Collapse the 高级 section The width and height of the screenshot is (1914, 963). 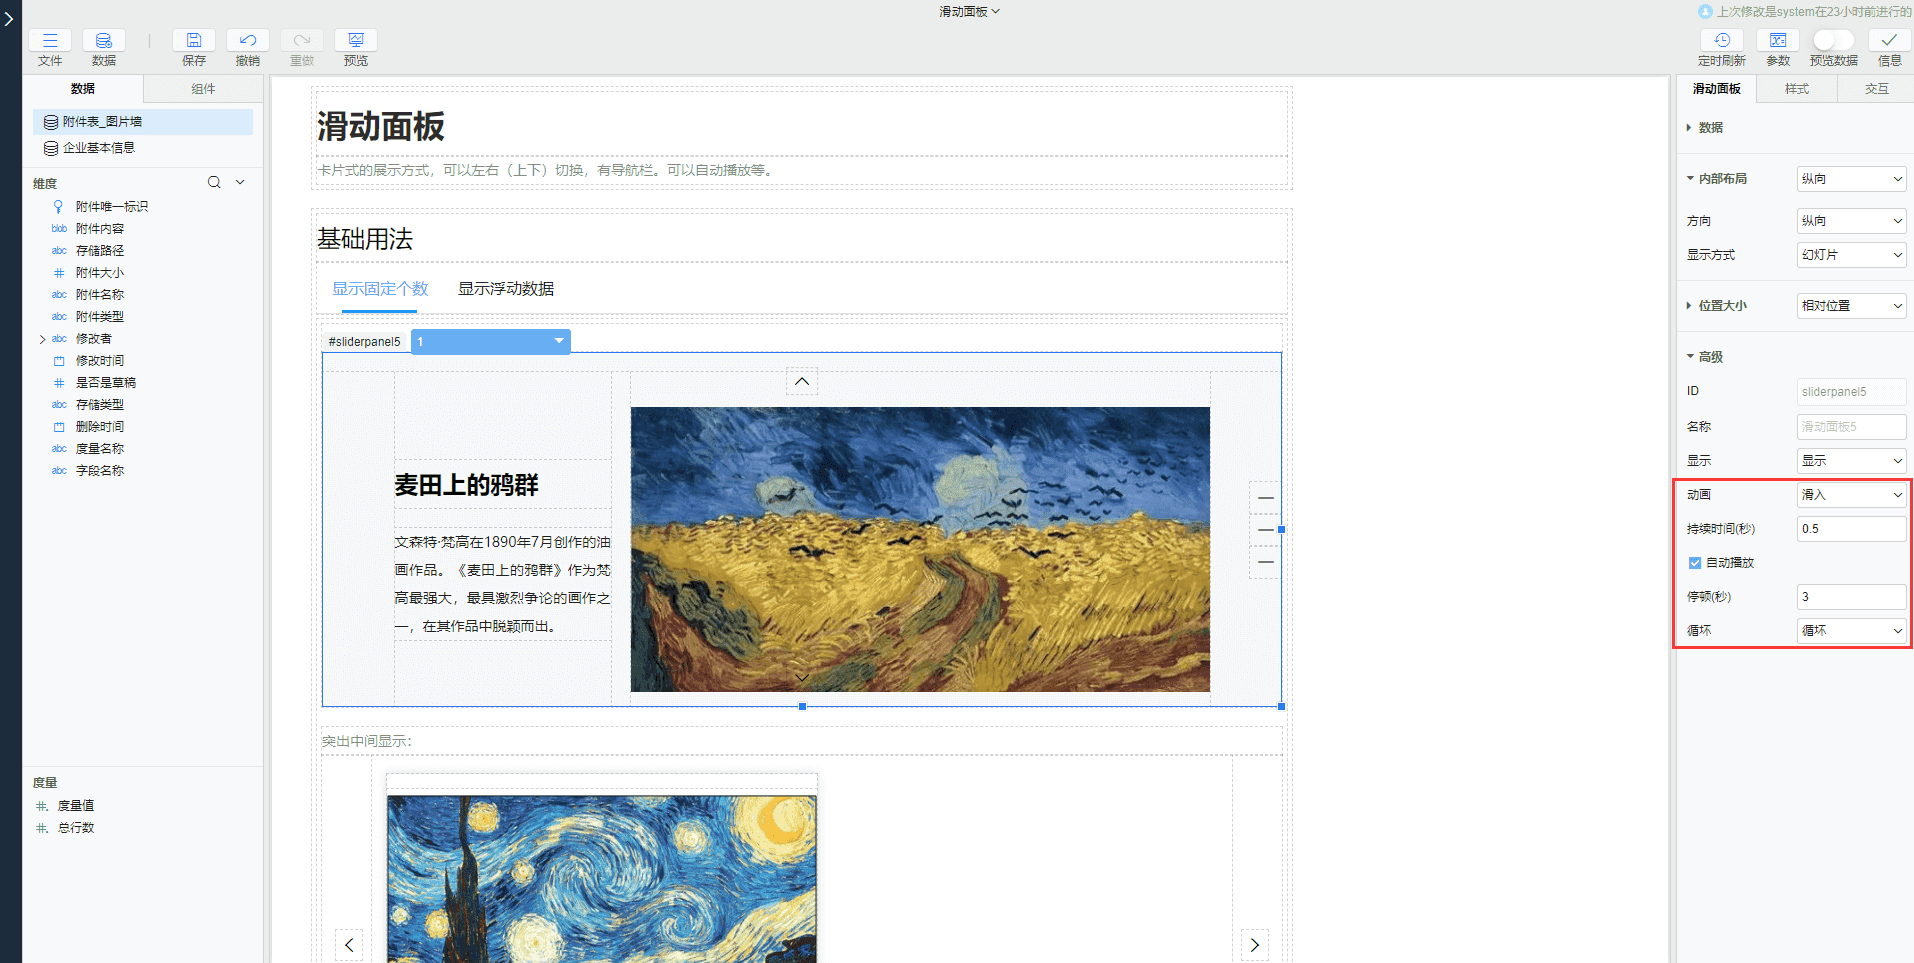click(x=1691, y=357)
